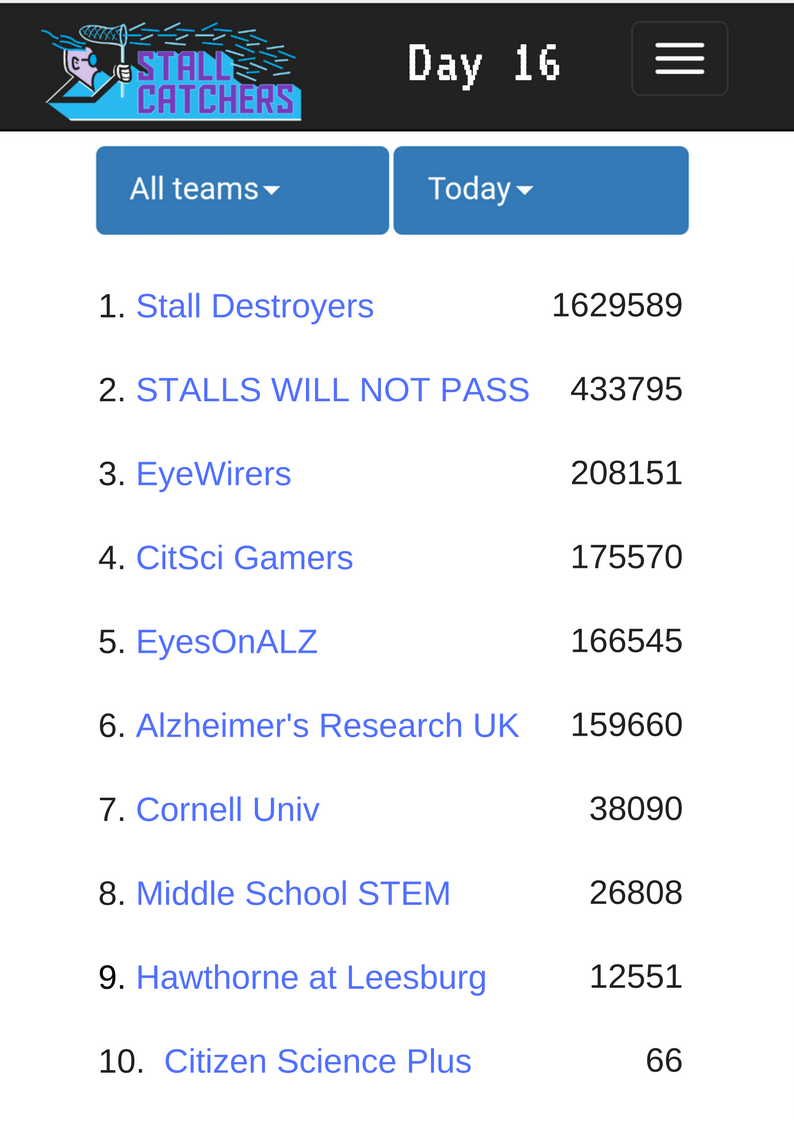Open the Citizen Science Plus team link
Screen dimensions: 794x1123
(x=317, y=1061)
